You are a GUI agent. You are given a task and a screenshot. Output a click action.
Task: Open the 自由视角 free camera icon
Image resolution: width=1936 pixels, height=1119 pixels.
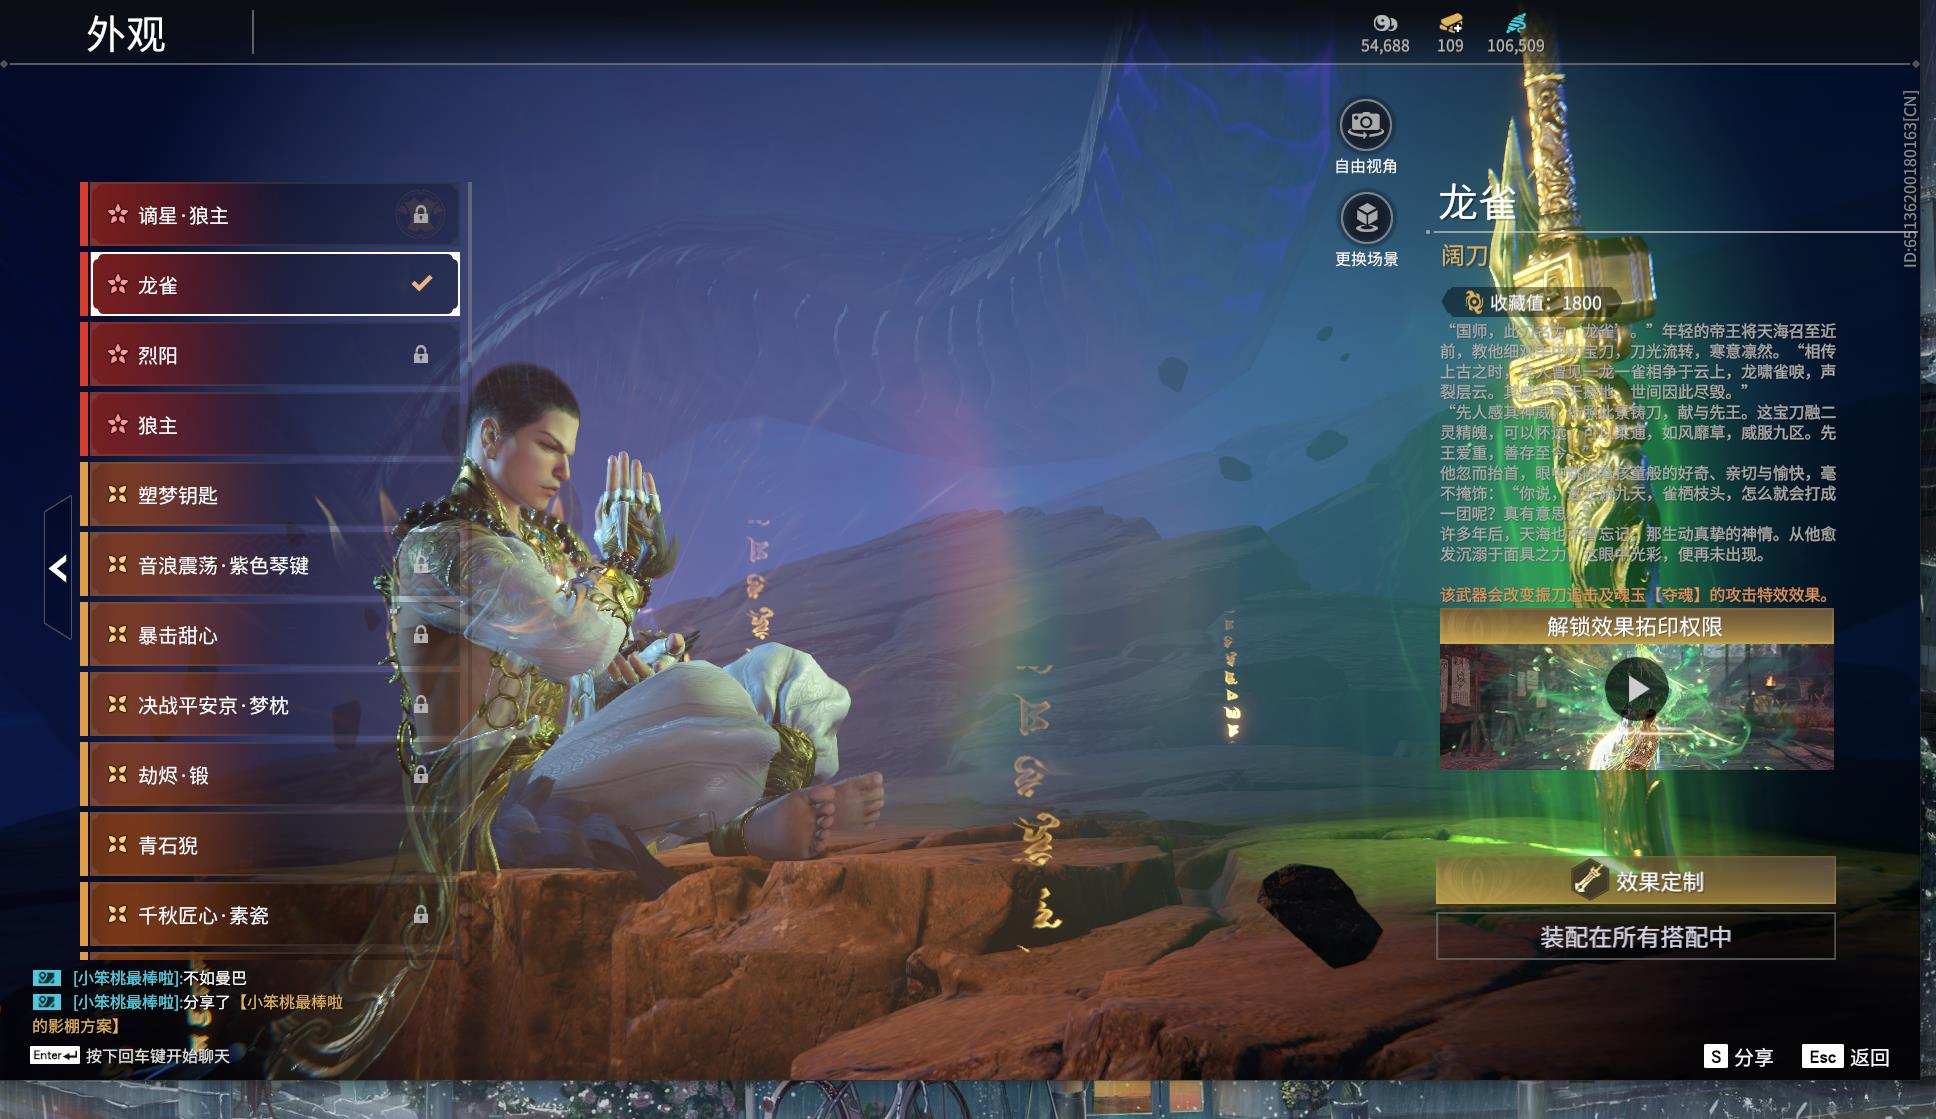(x=1365, y=125)
